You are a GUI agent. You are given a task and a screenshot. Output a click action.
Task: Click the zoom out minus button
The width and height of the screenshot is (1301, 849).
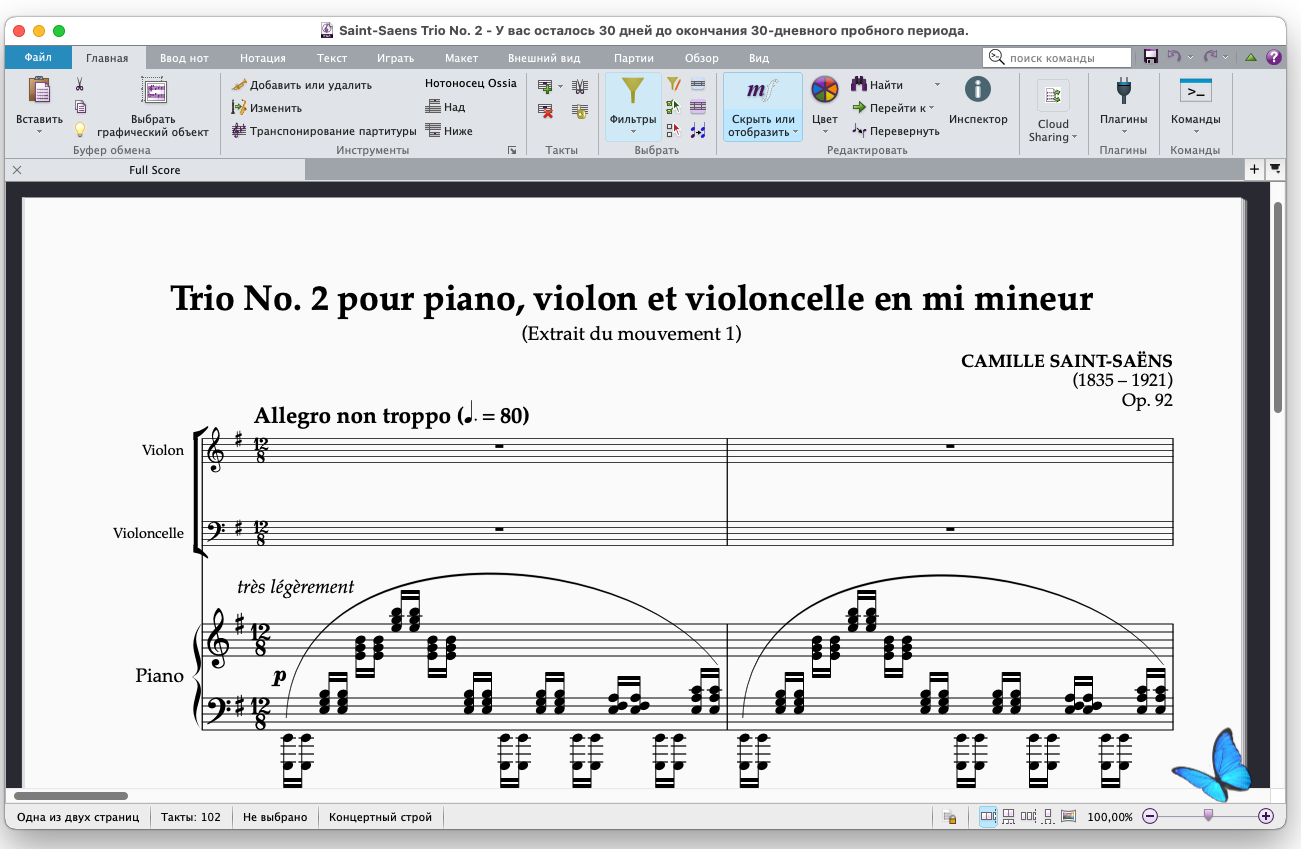point(1150,817)
